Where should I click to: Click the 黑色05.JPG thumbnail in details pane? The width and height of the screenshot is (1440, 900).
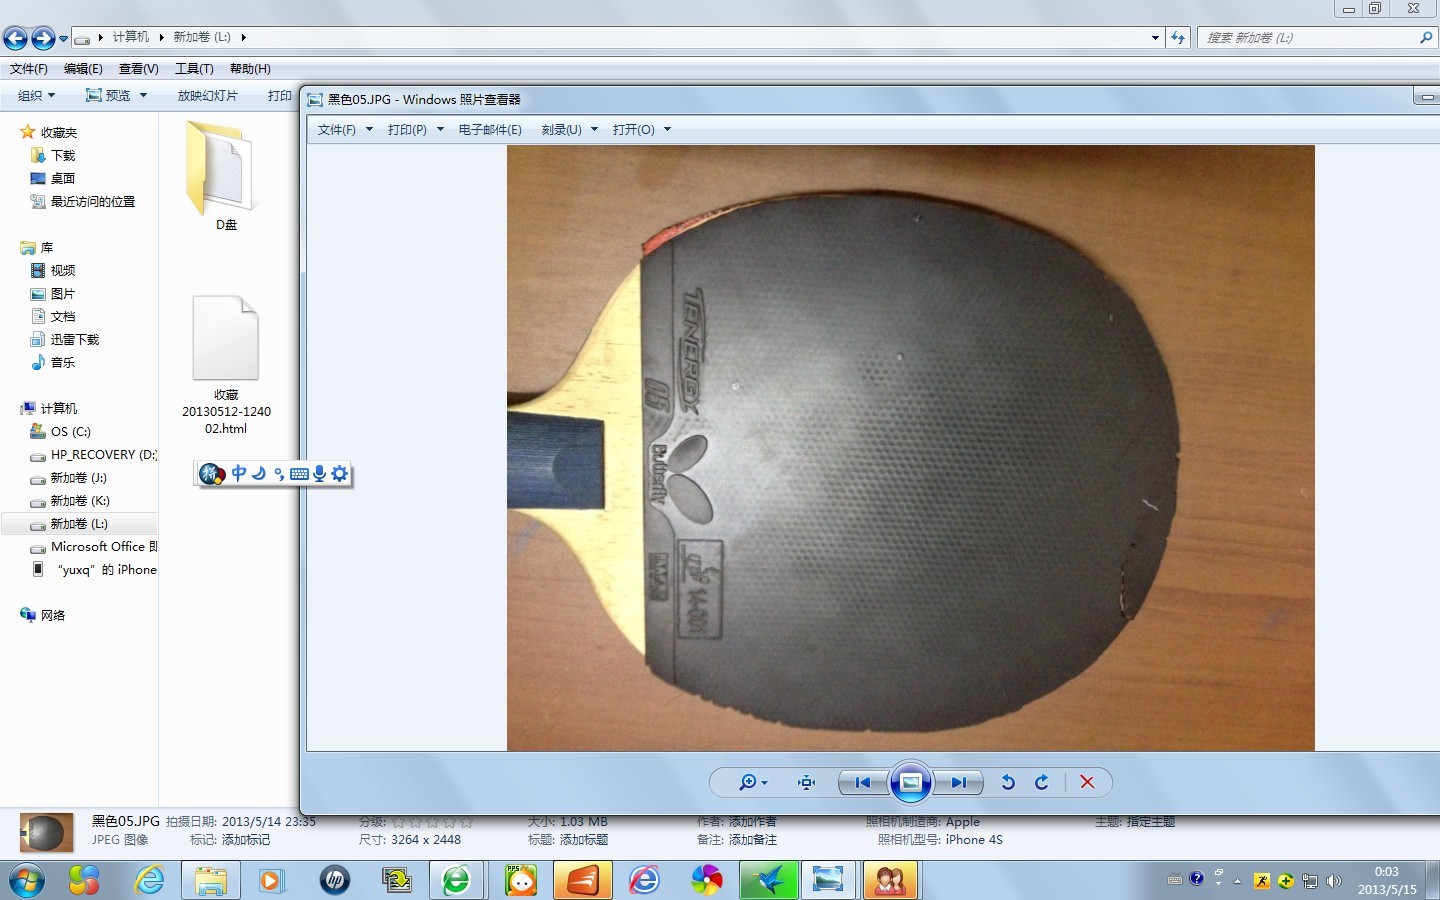(x=47, y=832)
